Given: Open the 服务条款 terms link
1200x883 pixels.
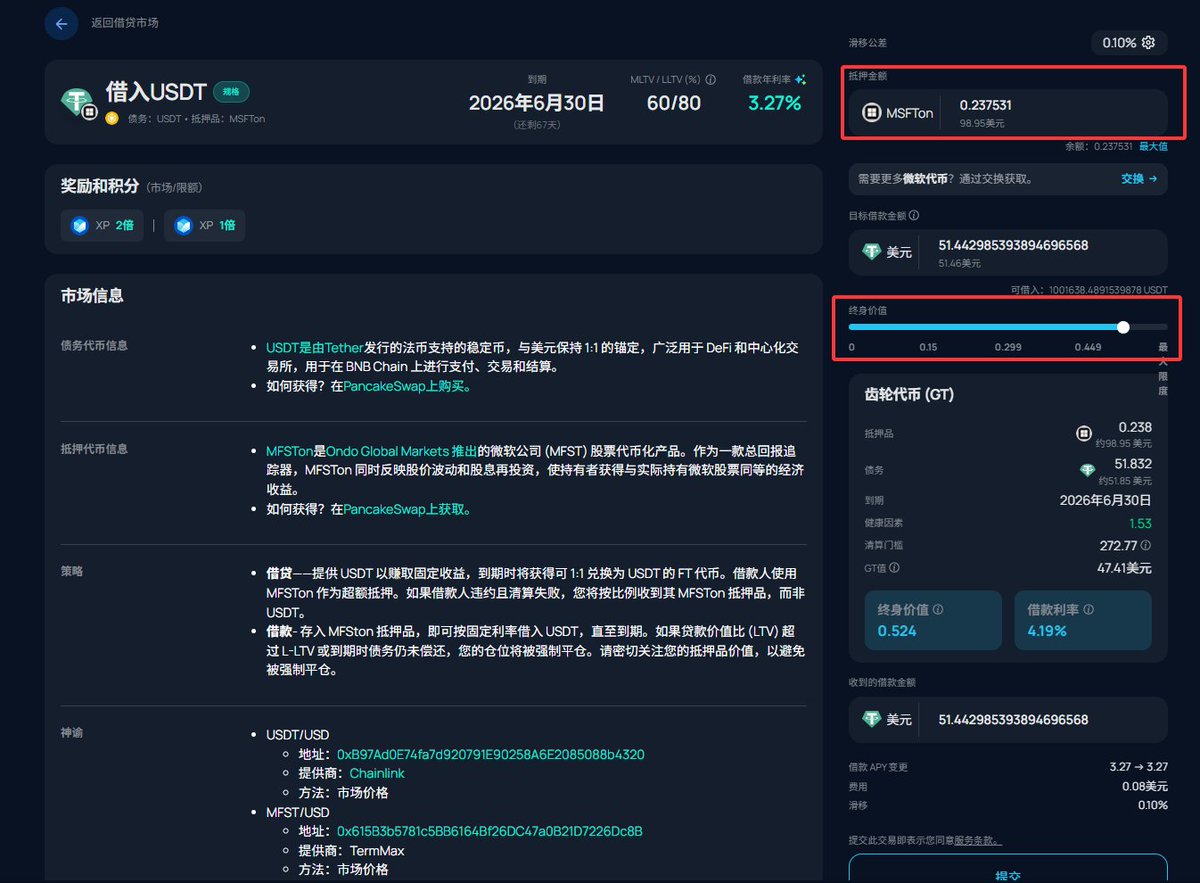Looking at the screenshot, I should [x=978, y=840].
